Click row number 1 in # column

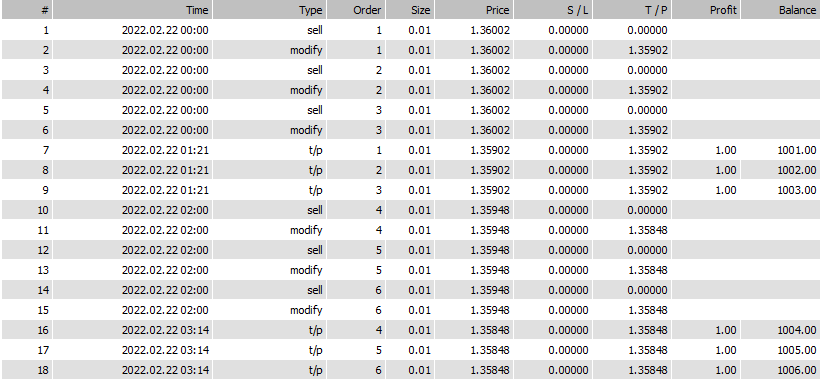(x=46, y=30)
